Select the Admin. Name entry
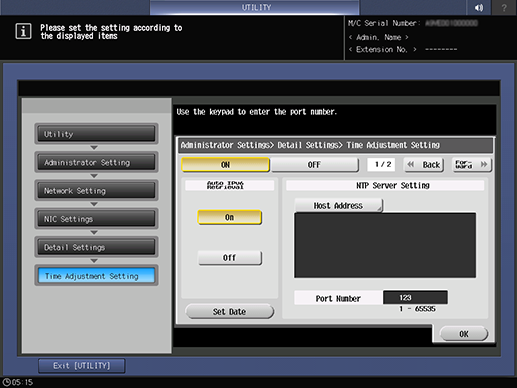 click(x=378, y=37)
